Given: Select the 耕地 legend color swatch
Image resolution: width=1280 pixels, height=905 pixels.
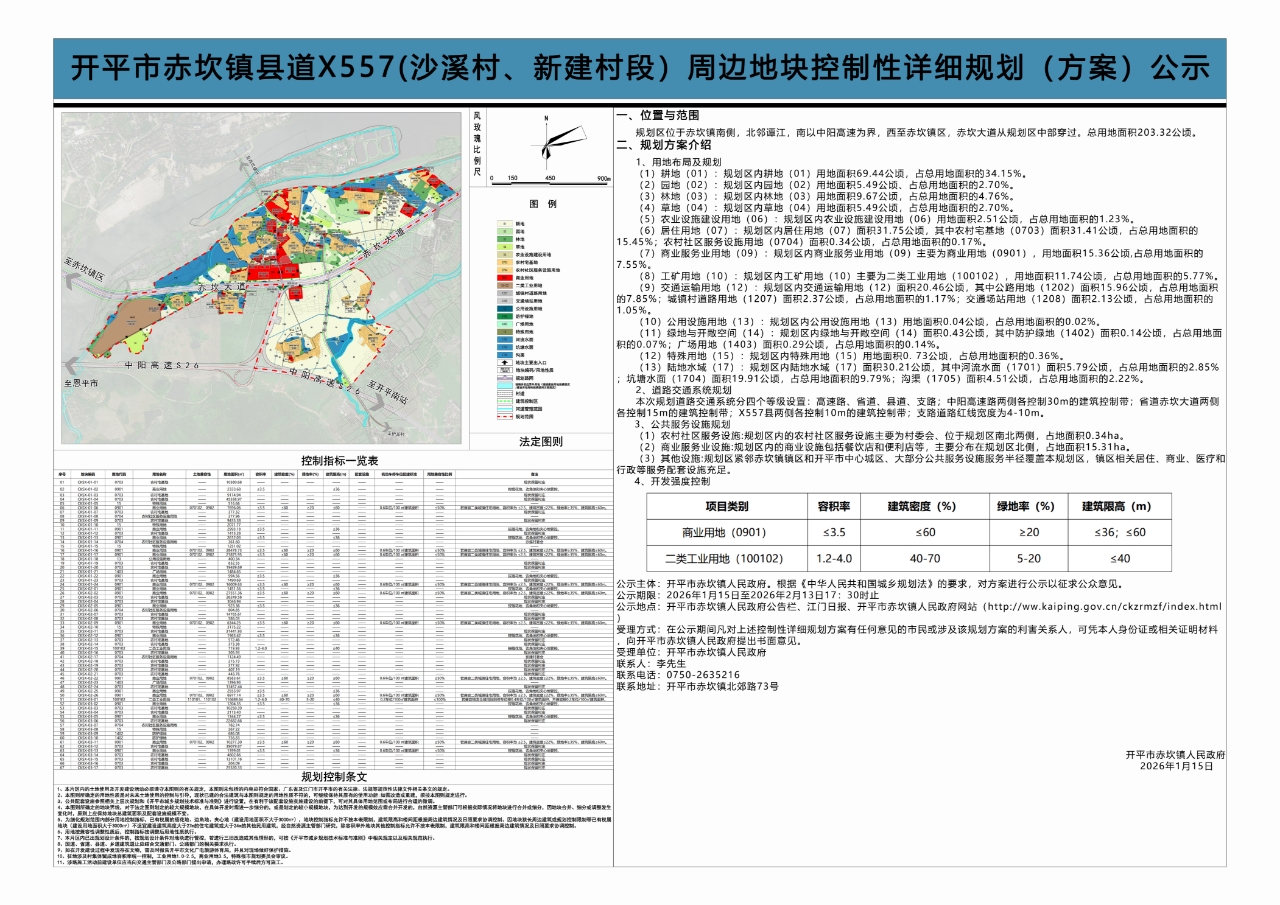Looking at the screenshot, I should tap(503, 225).
